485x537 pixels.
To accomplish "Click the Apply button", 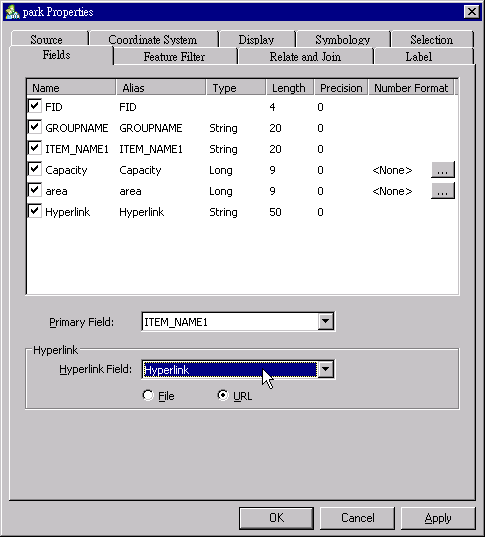I will pos(438,518).
